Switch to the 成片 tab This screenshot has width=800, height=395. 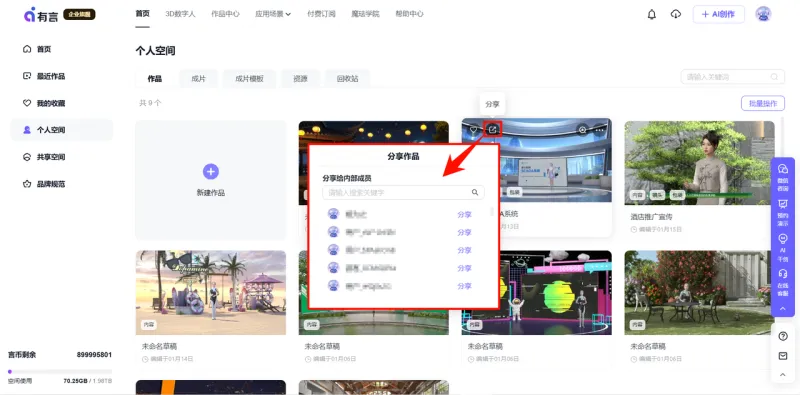pyautogui.click(x=198, y=79)
